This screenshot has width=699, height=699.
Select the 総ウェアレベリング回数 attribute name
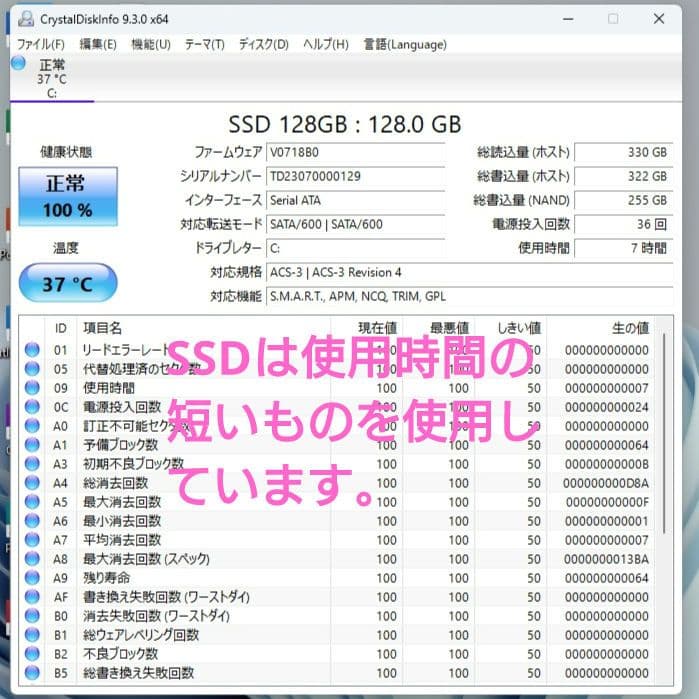[x=141, y=635]
